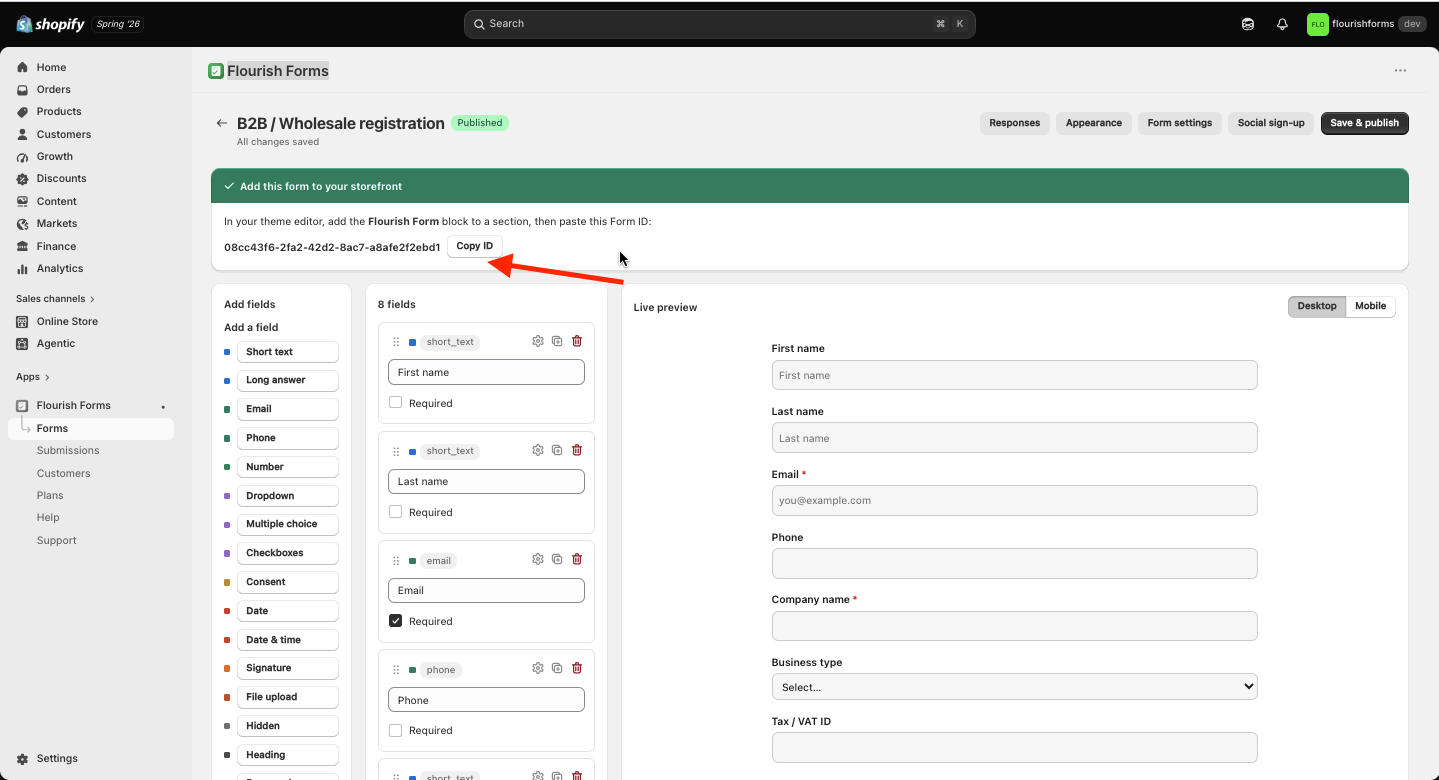
Task: Switch live preview to Desktop
Action: coord(1317,306)
